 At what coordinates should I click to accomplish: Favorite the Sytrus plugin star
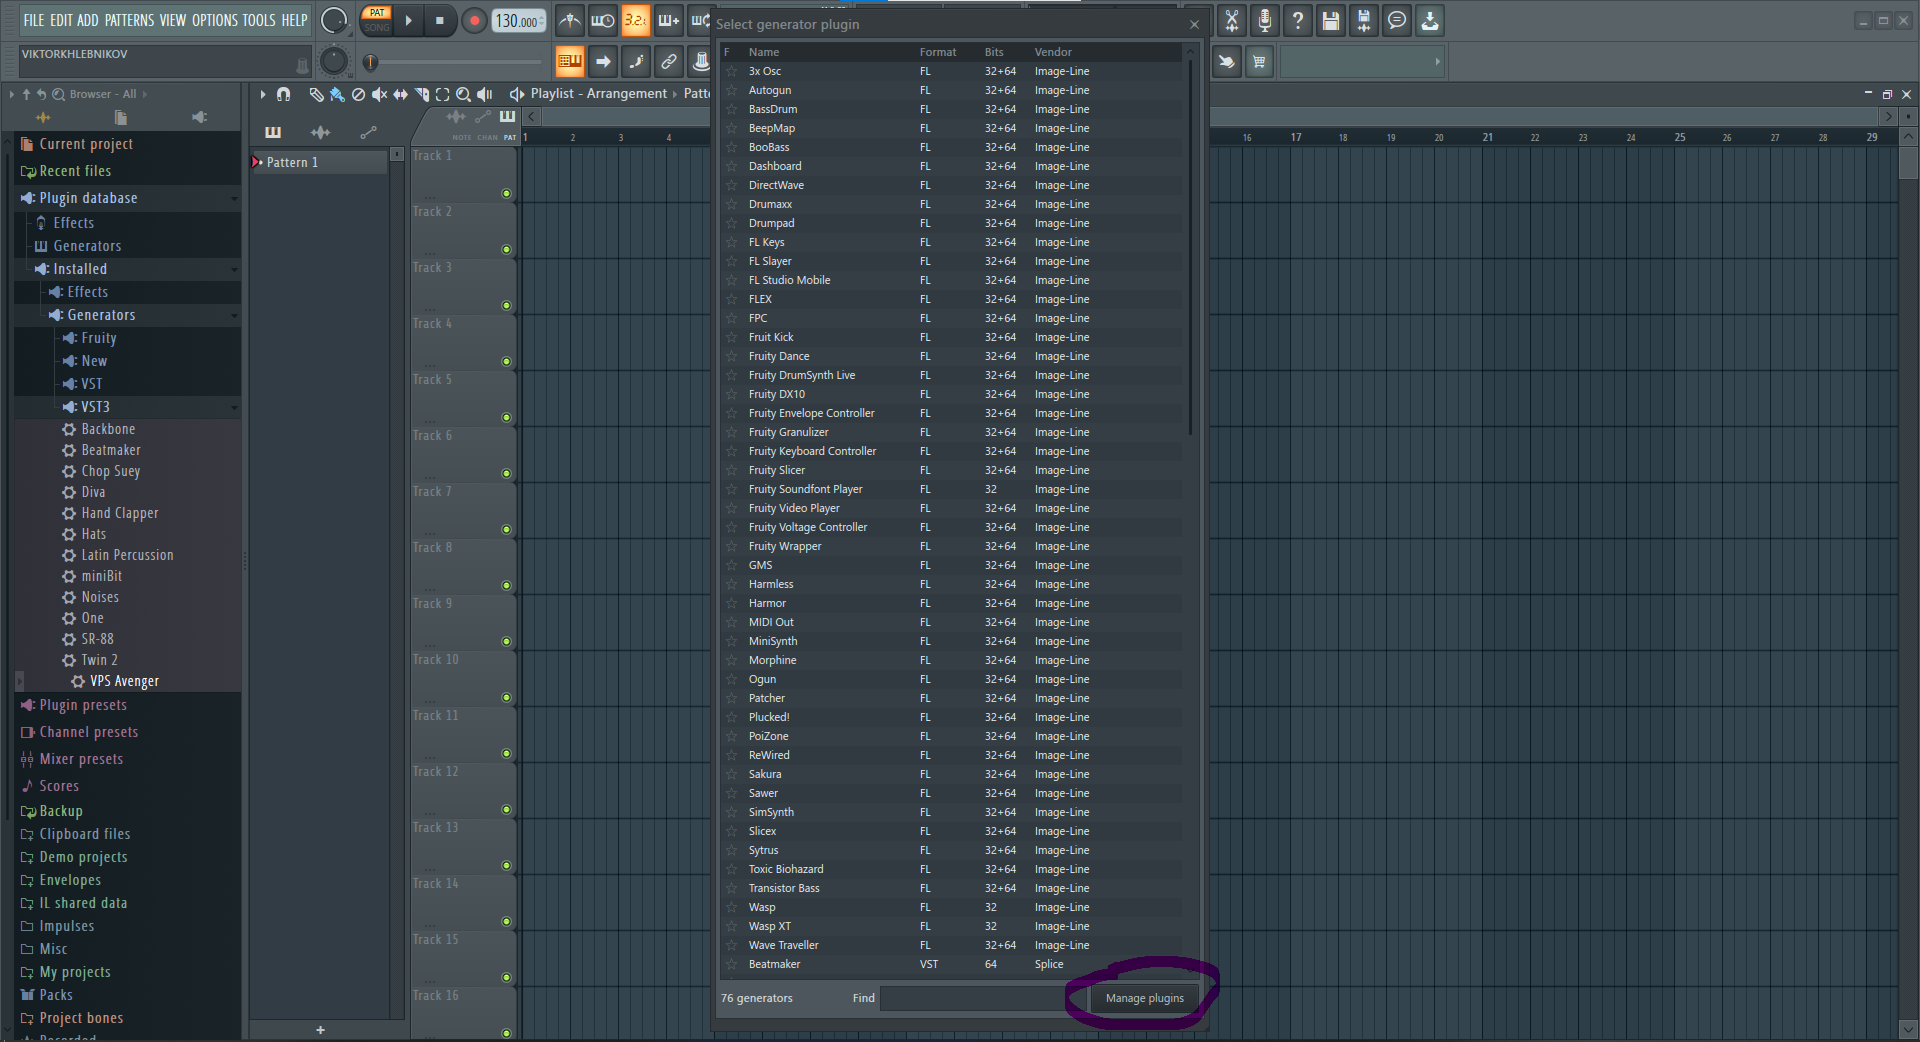731,850
